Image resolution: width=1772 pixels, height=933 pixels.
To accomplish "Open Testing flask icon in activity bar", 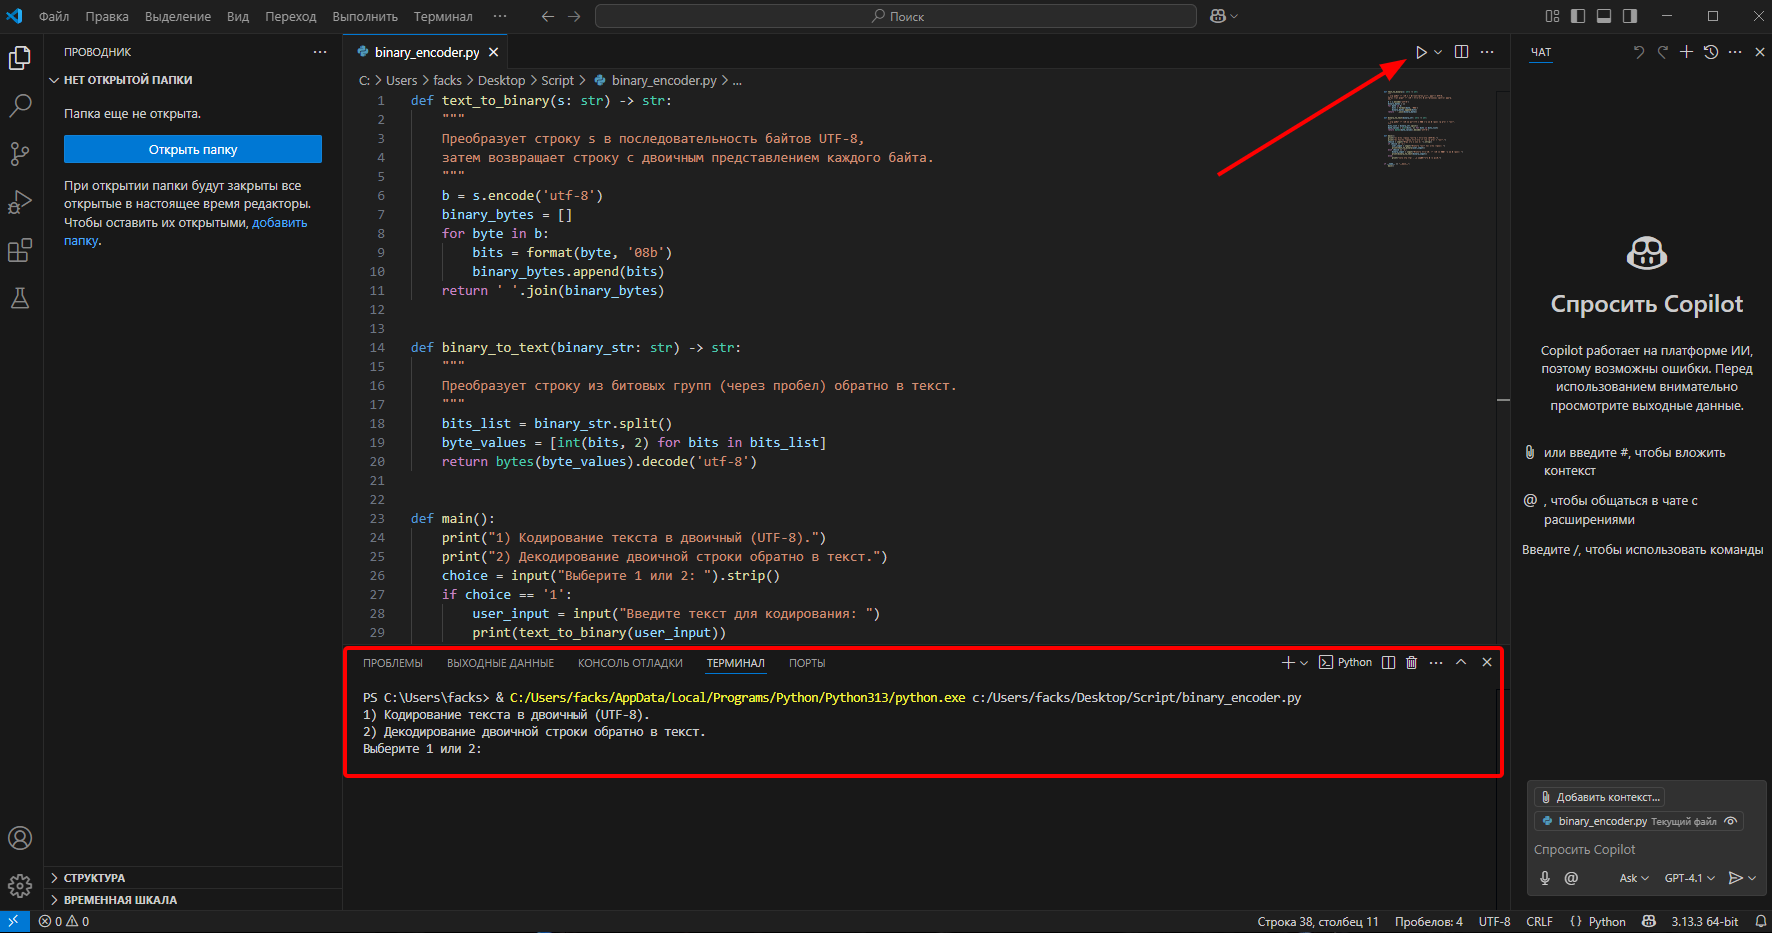I will click(20, 298).
